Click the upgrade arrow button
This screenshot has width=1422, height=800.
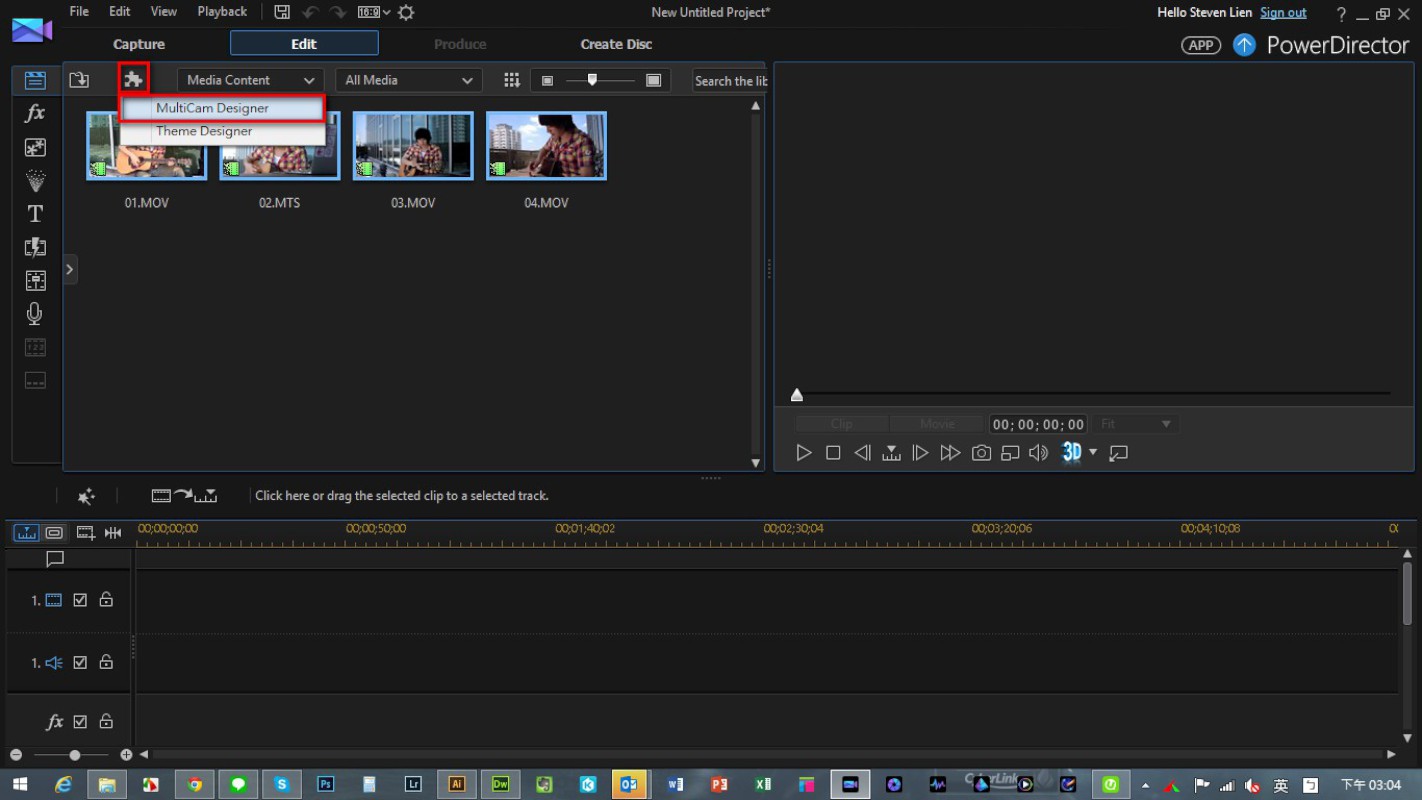click(x=1244, y=45)
